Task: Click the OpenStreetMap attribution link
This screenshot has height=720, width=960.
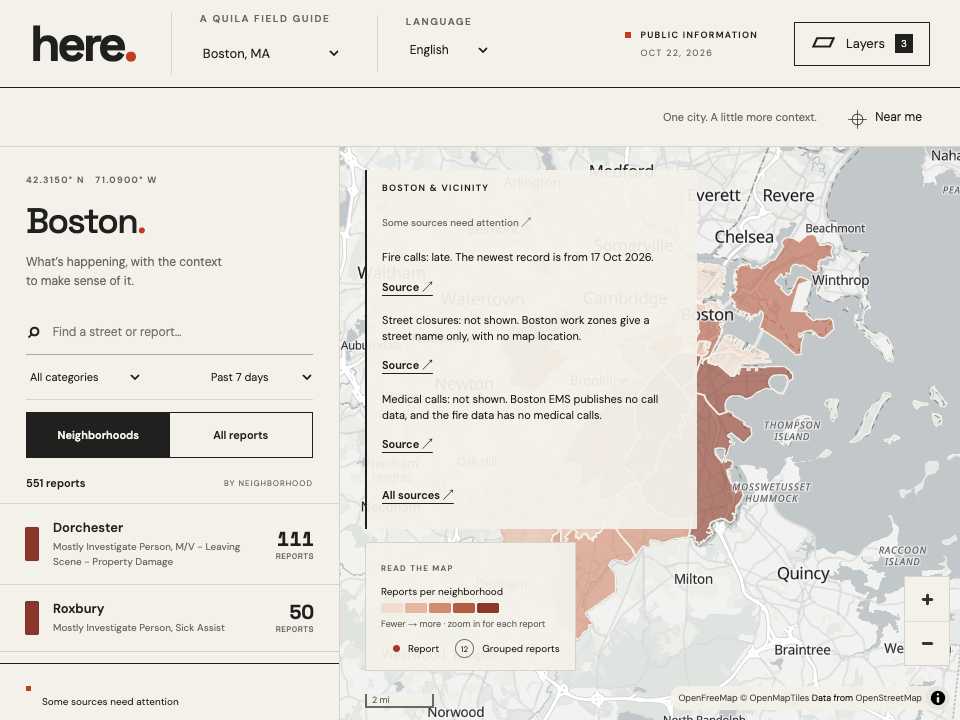Action: coord(888,698)
